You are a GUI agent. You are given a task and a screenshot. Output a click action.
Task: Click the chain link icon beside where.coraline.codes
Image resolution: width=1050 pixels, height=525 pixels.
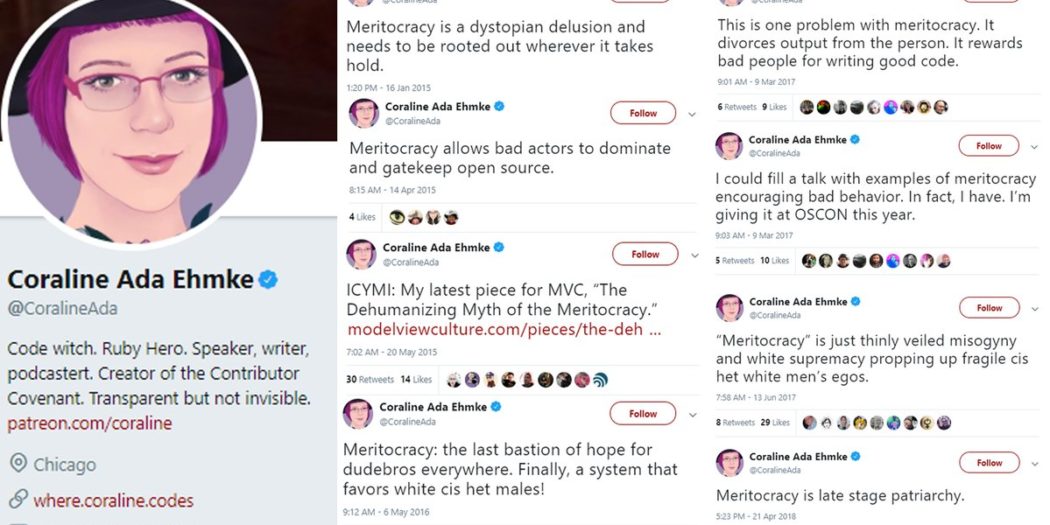pos(17,500)
